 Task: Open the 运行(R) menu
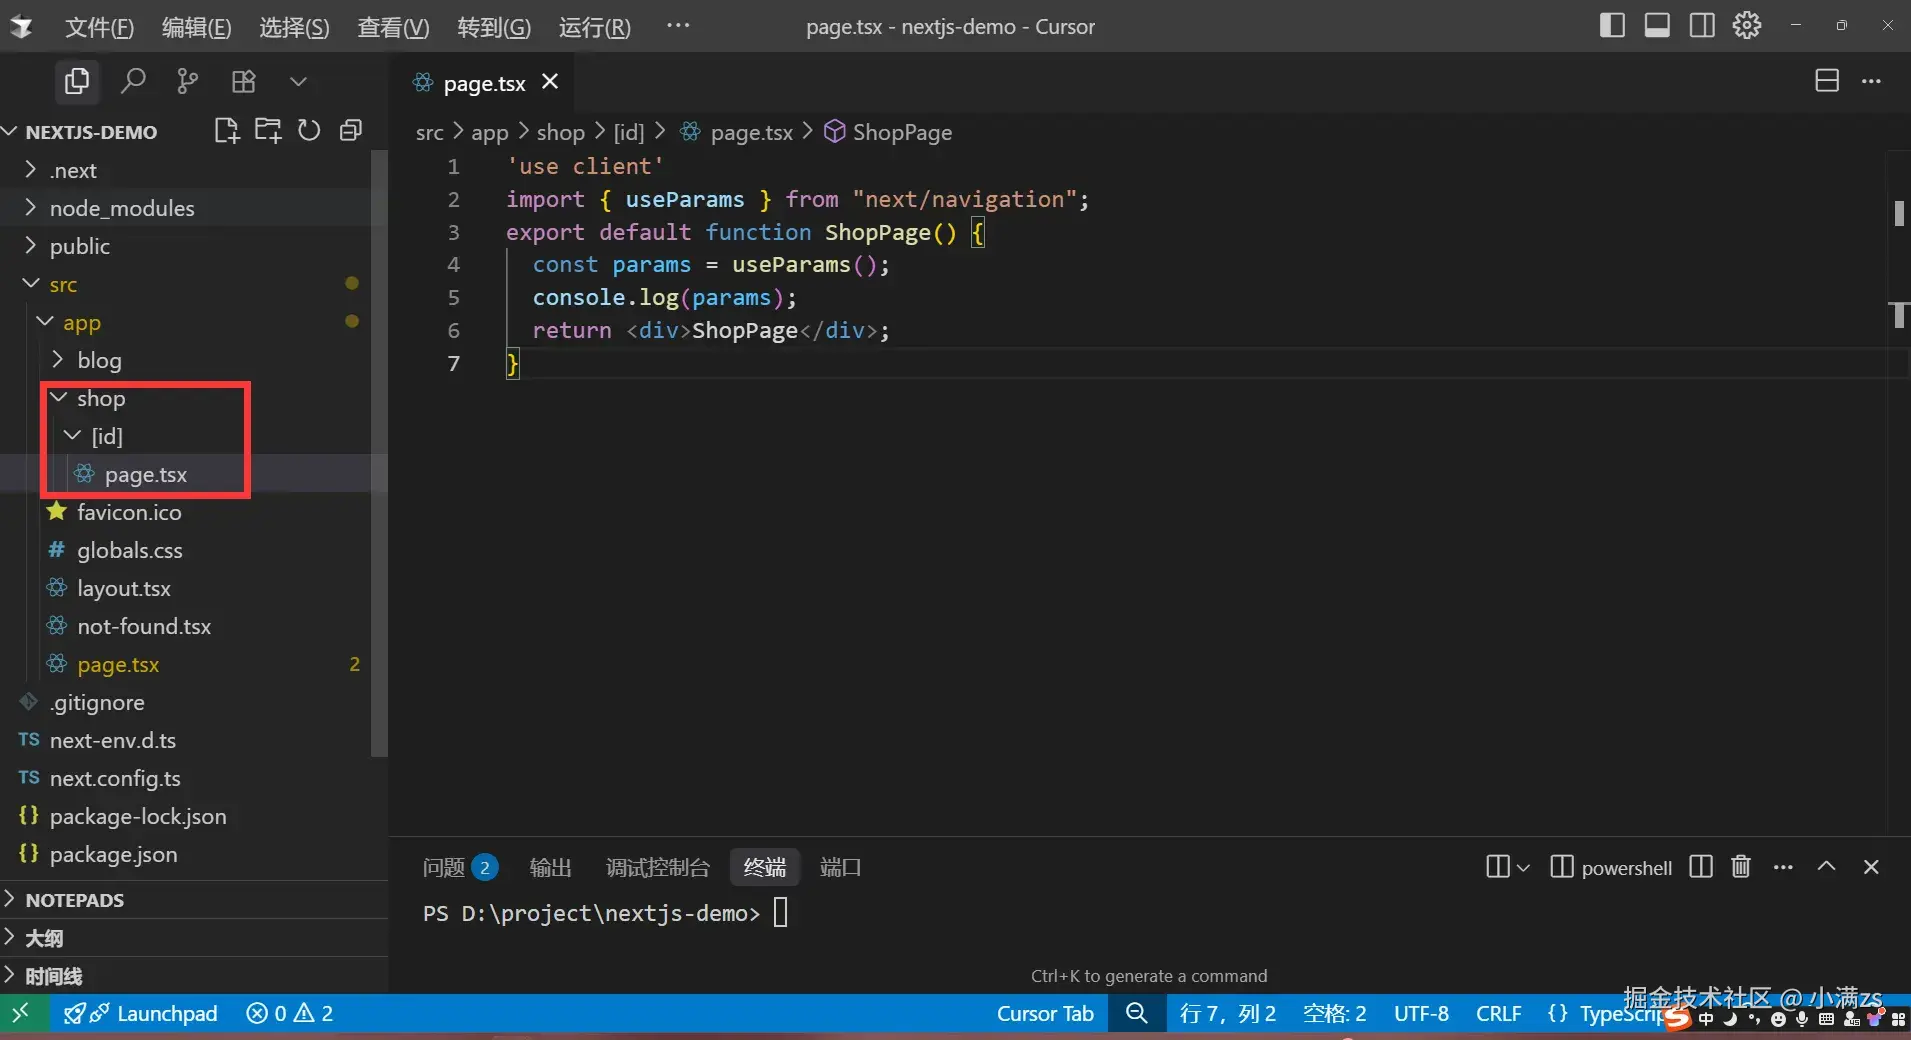pos(594,27)
